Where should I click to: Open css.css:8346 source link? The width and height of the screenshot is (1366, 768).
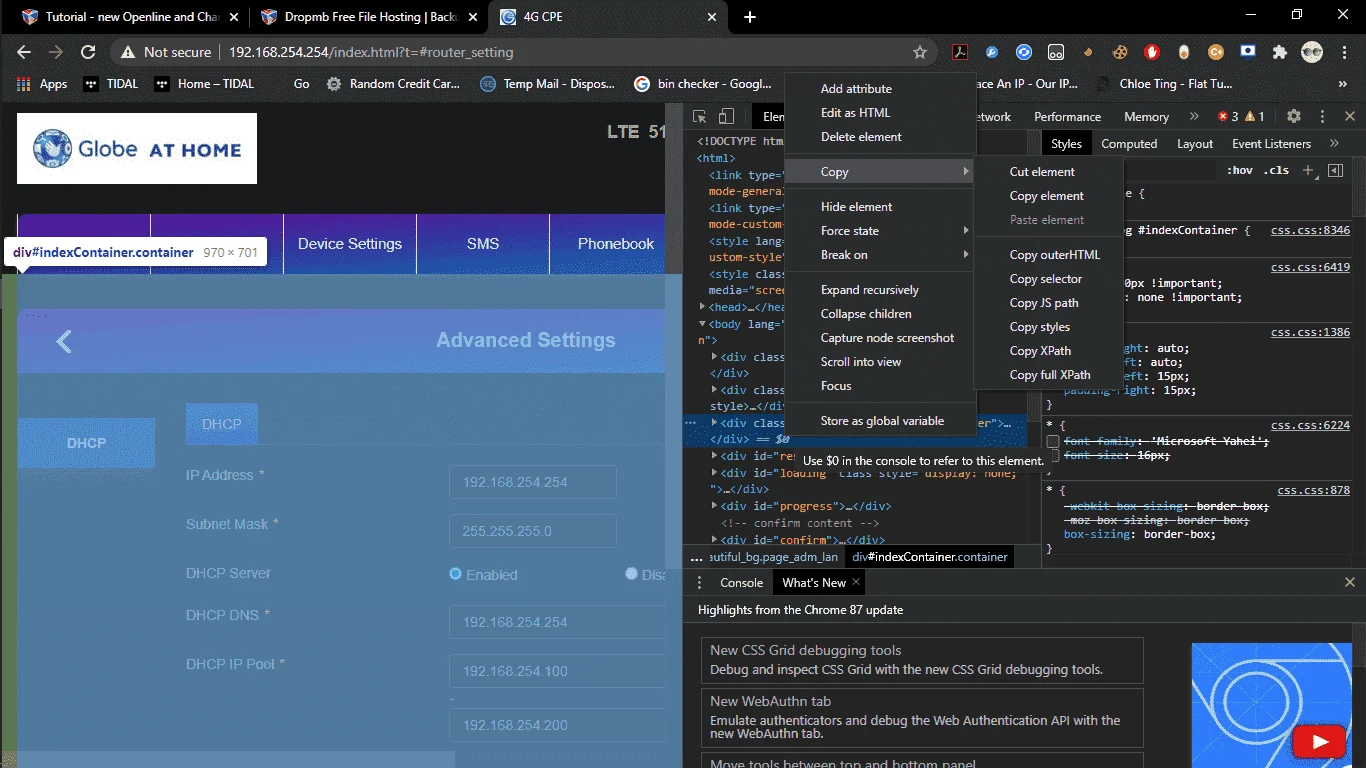pyautogui.click(x=1310, y=230)
